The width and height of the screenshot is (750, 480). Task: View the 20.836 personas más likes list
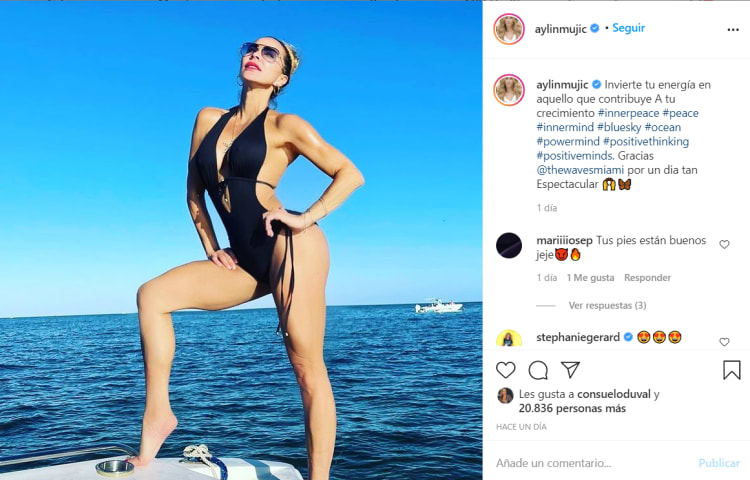[x=572, y=408]
